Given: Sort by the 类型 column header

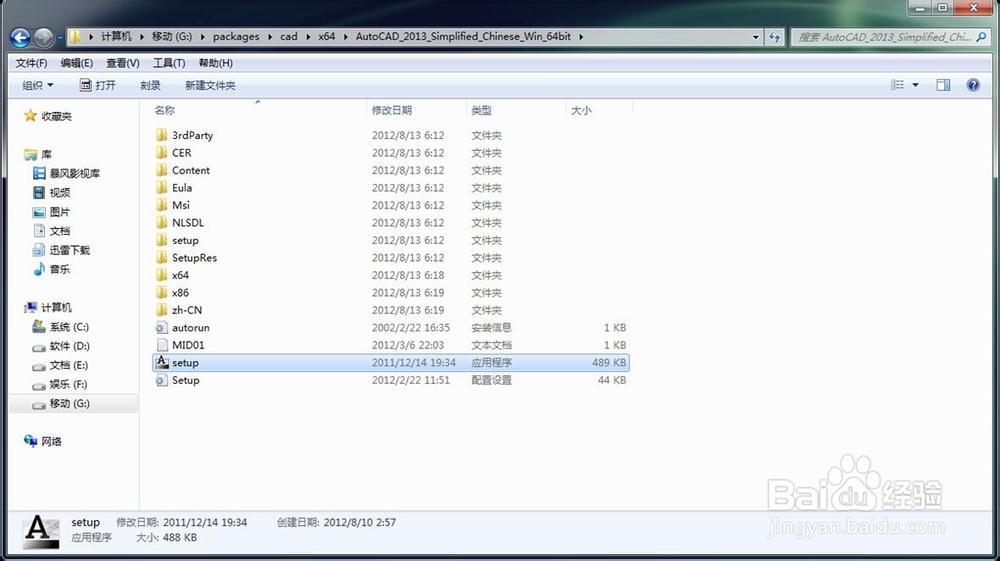Looking at the screenshot, I should click(x=482, y=110).
